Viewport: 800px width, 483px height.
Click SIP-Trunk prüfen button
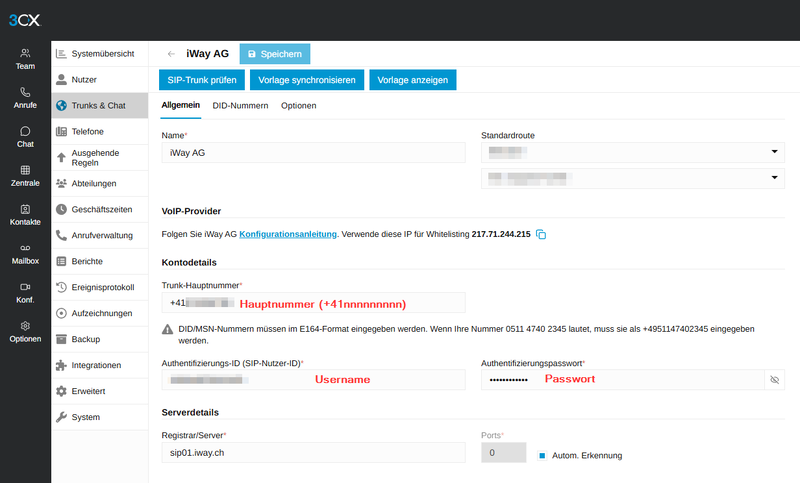[202, 80]
